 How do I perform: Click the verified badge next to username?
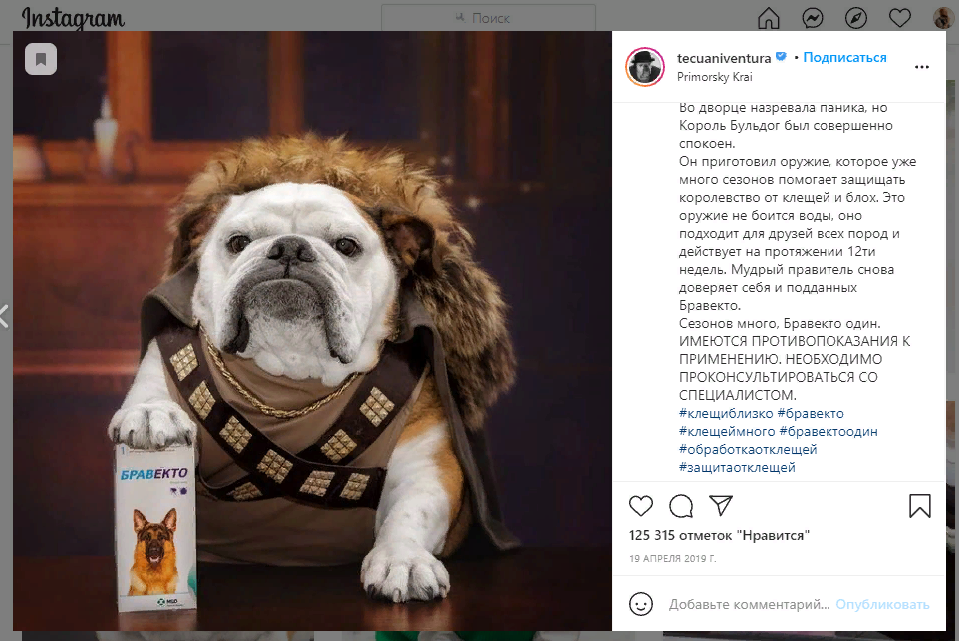tap(781, 57)
